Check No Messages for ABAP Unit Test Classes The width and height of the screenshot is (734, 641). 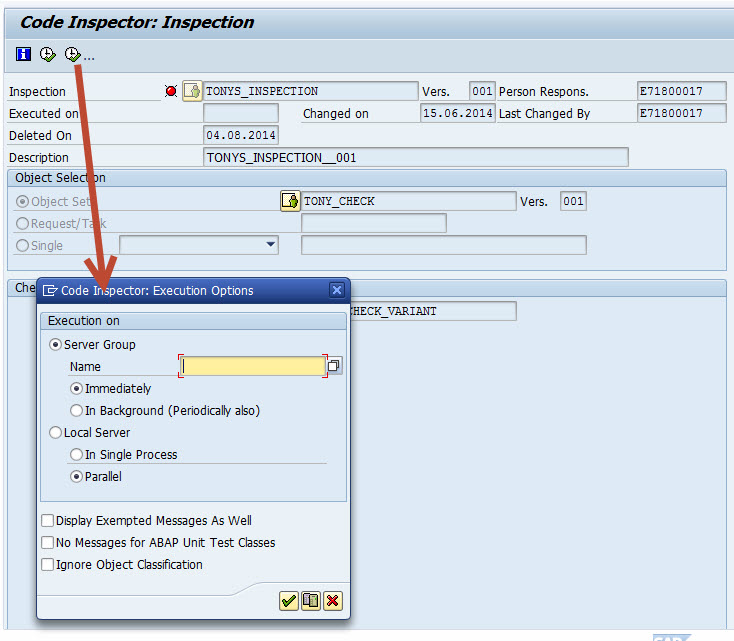point(47,543)
